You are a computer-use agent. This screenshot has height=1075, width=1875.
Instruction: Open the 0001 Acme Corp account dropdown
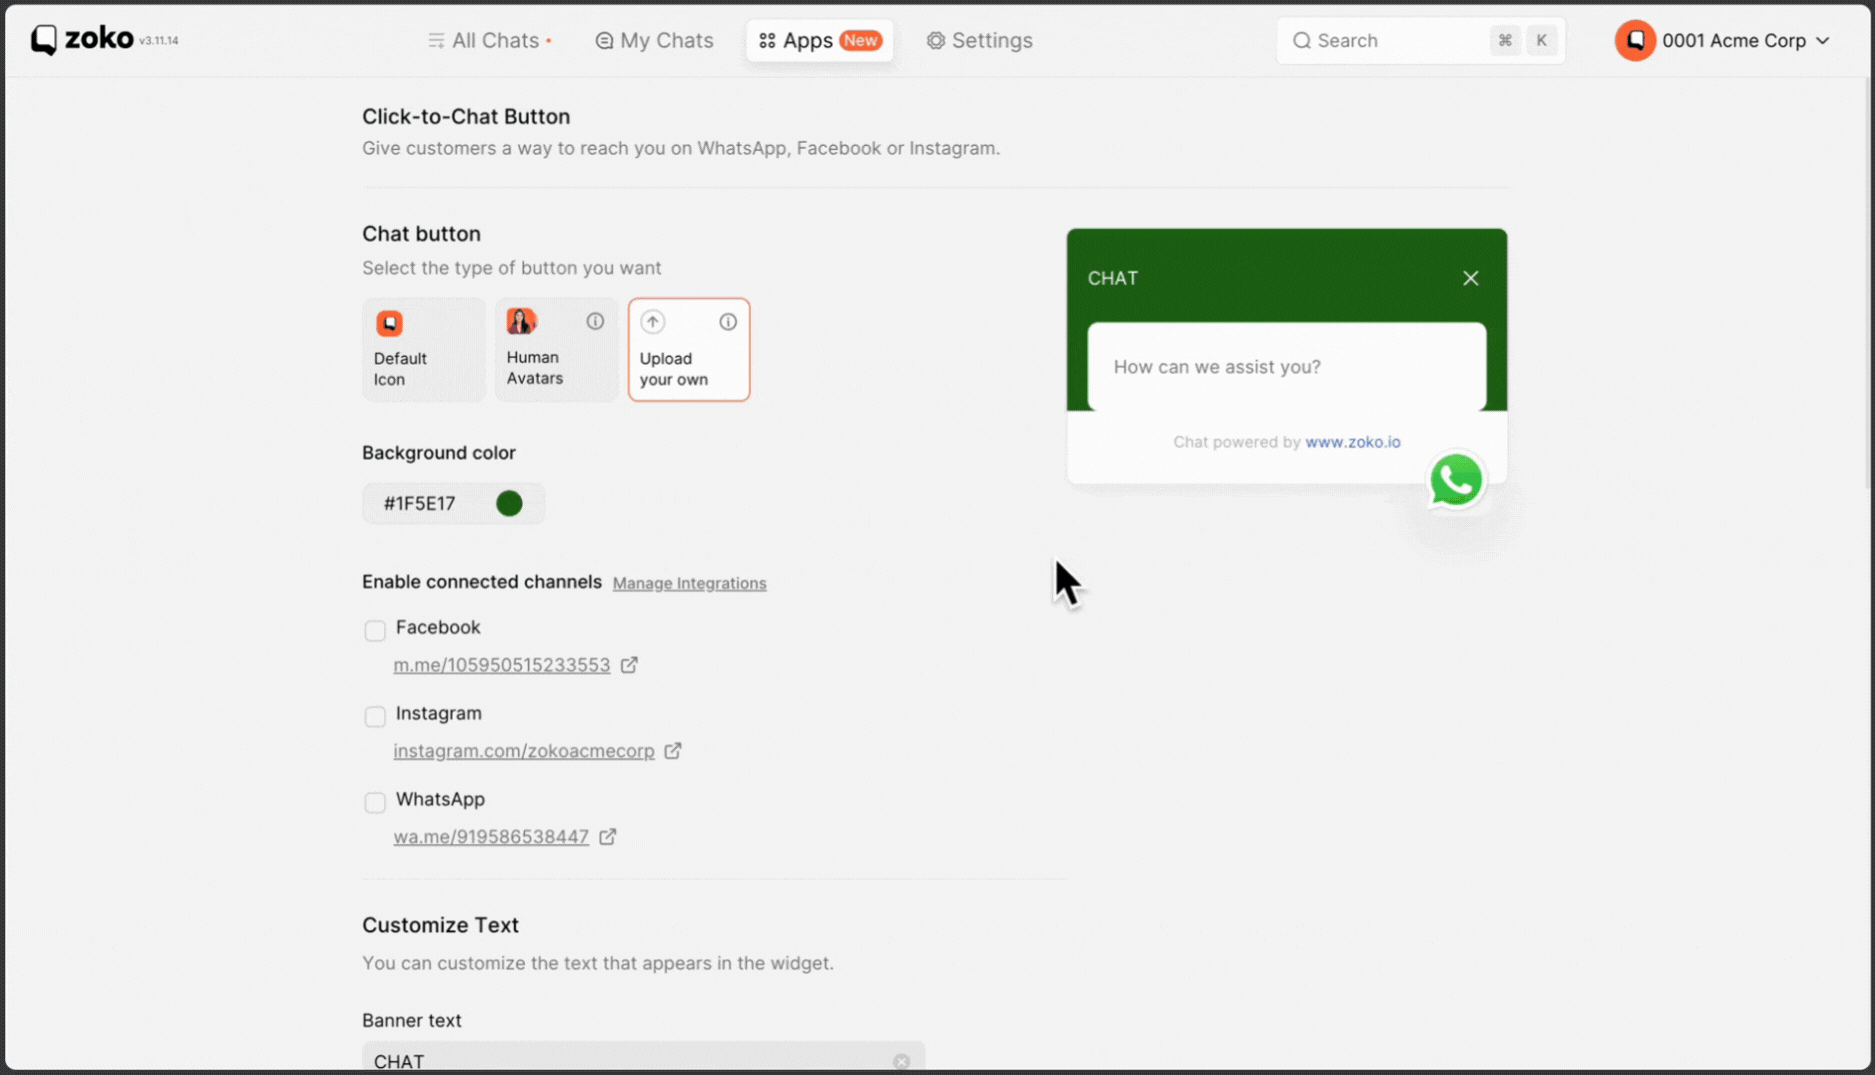click(1723, 40)
